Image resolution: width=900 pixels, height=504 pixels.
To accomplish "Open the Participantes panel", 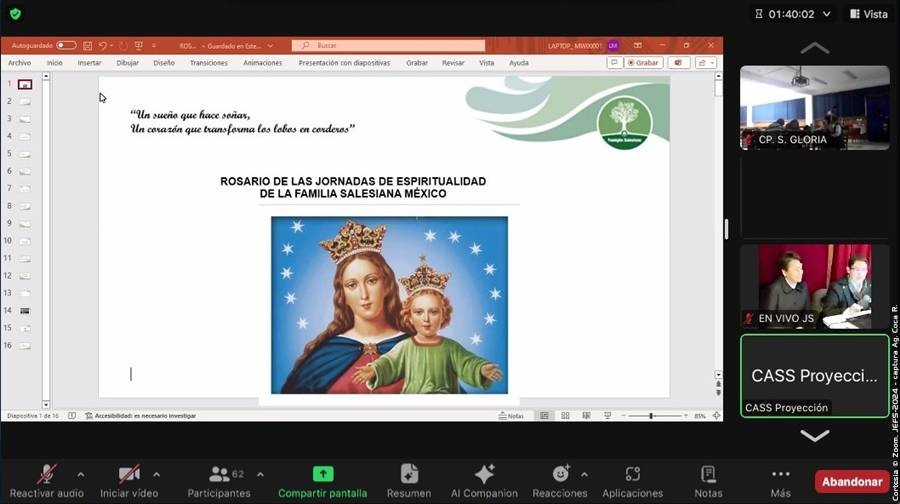I will (219, 481).
